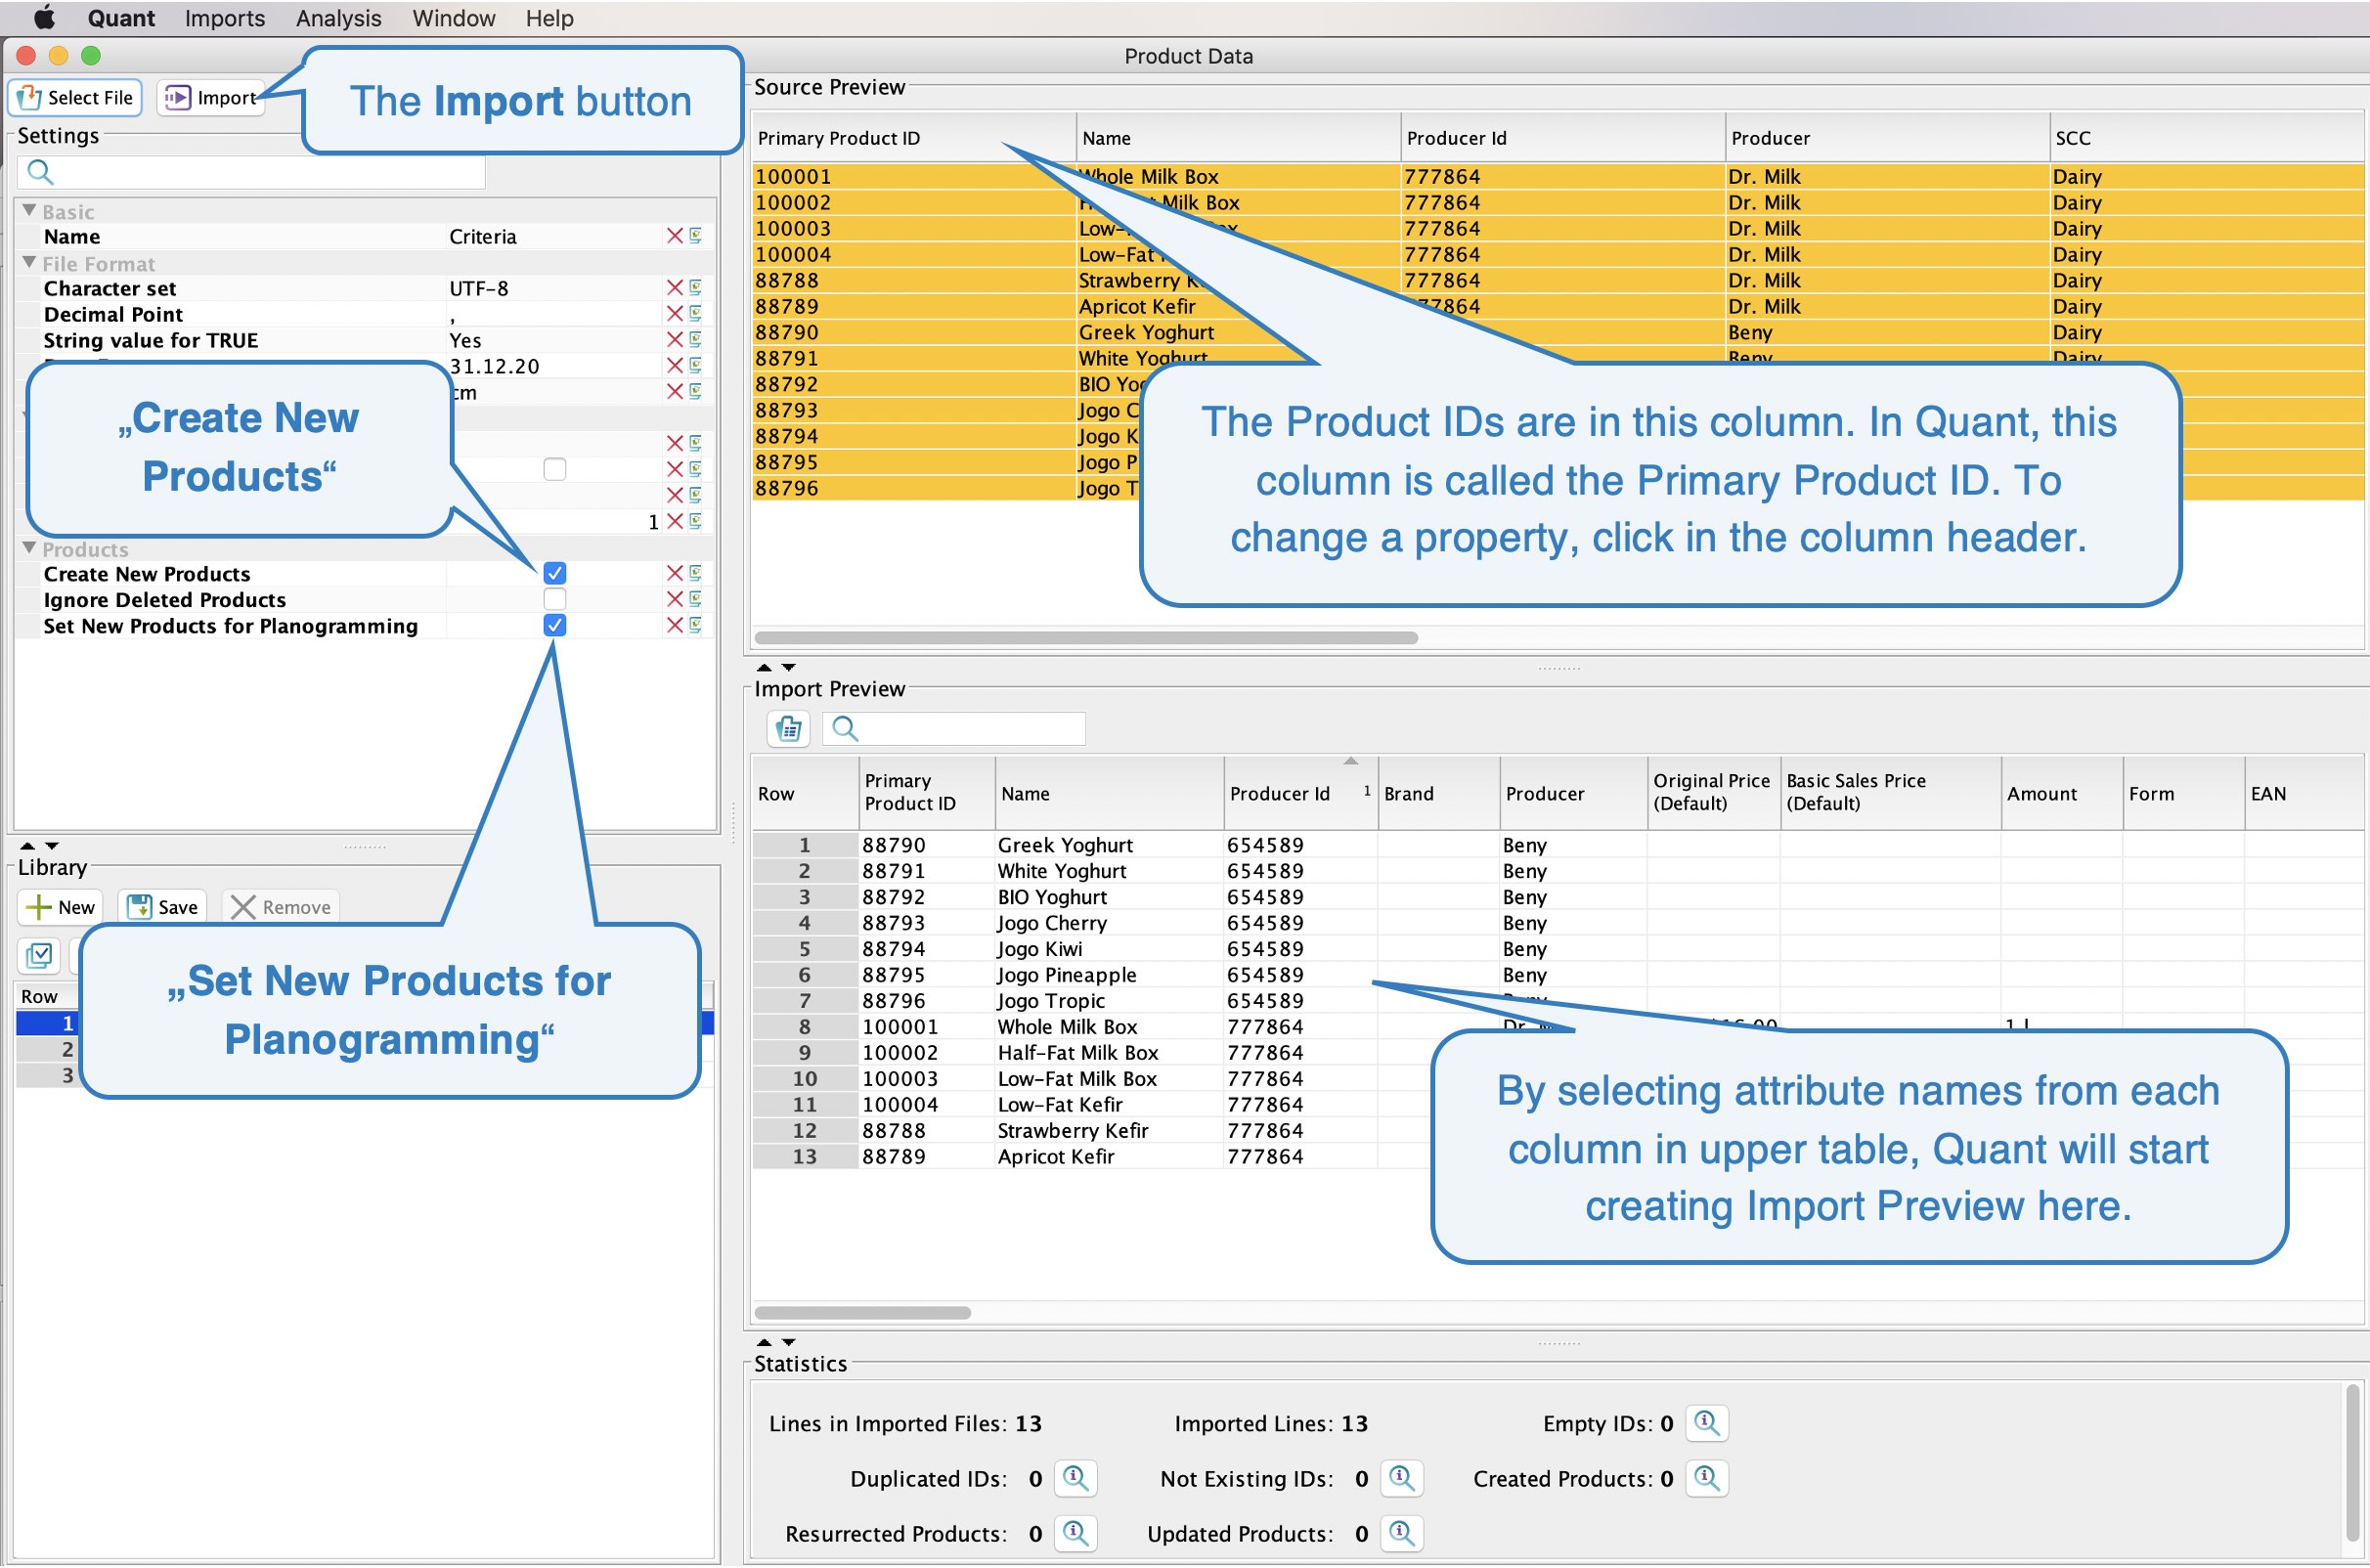This screenshot has width=2370, height=1568.
Task: Click the Settings search field
Action: [x=251, y=172]
